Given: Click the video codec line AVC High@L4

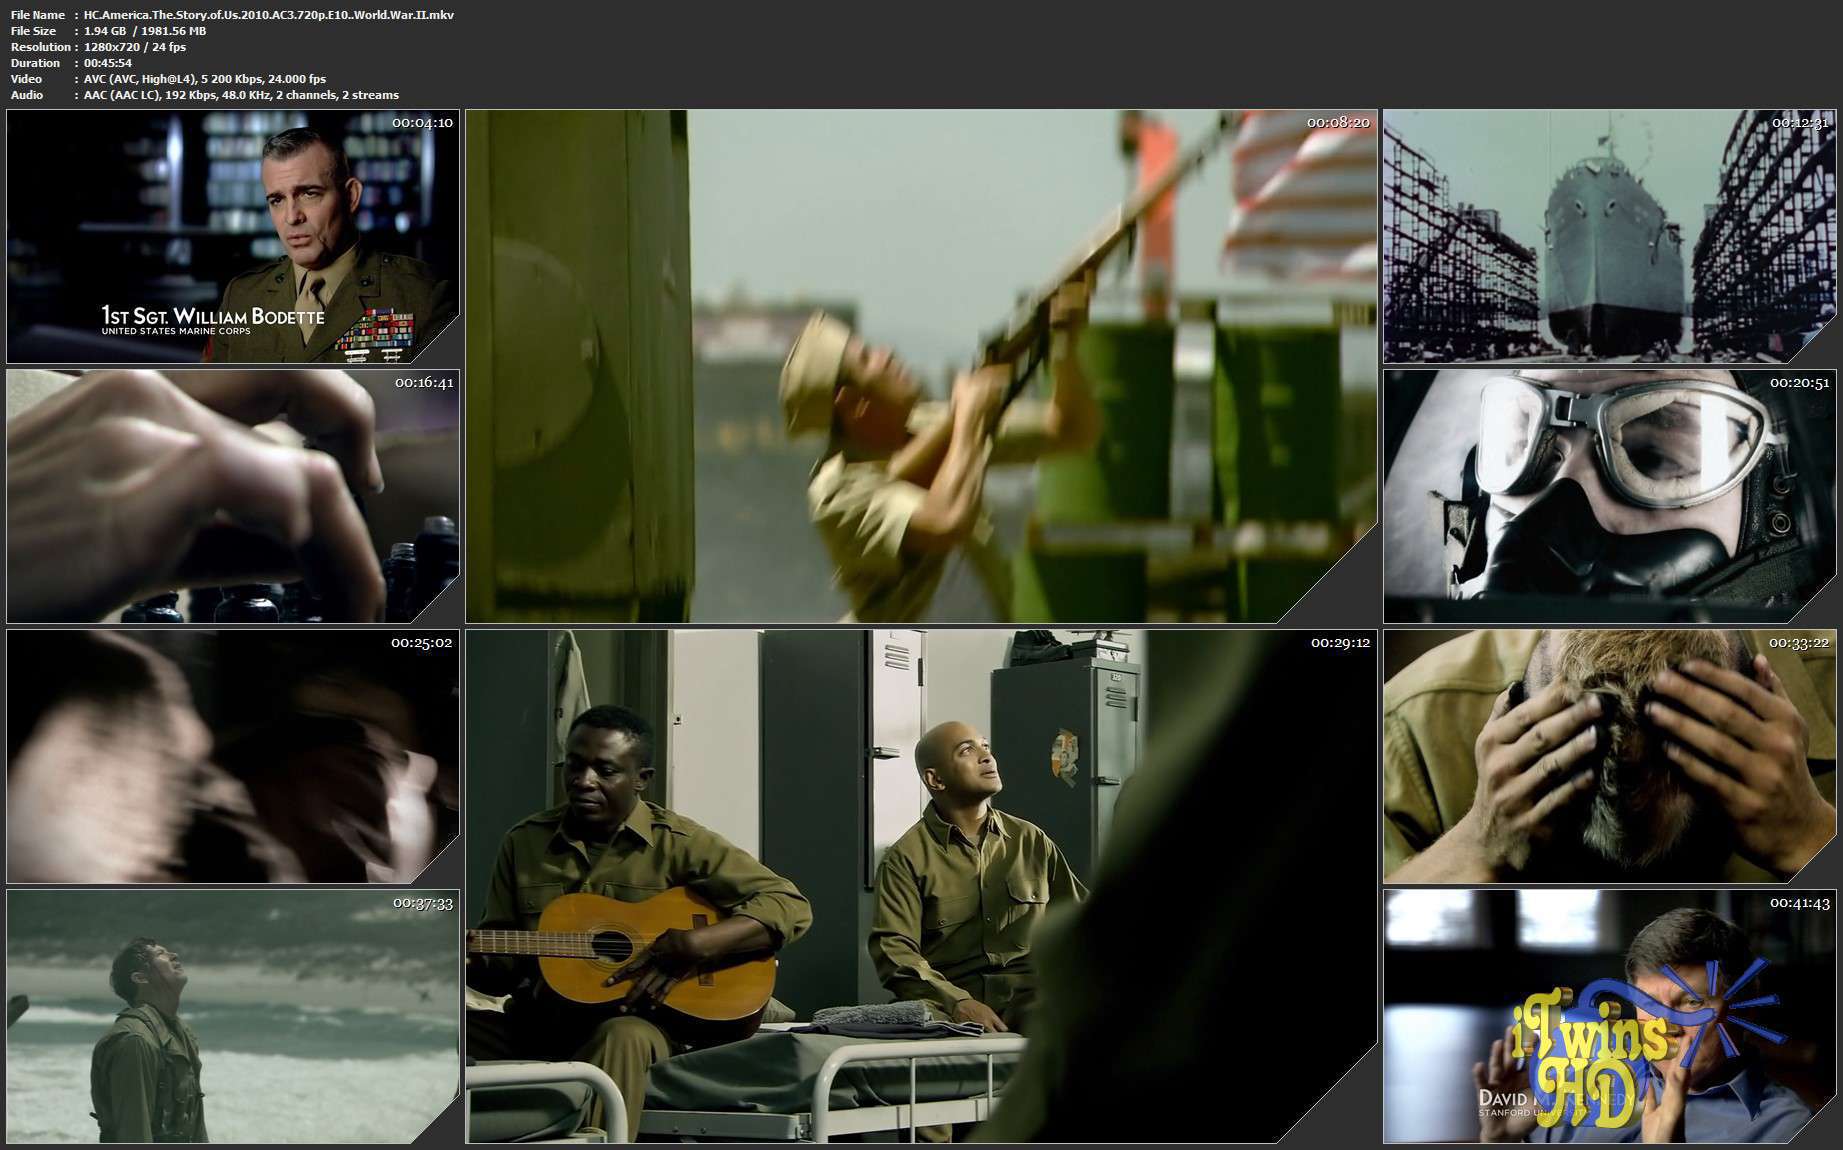Looking at the screenshot, I should (205, 79).
